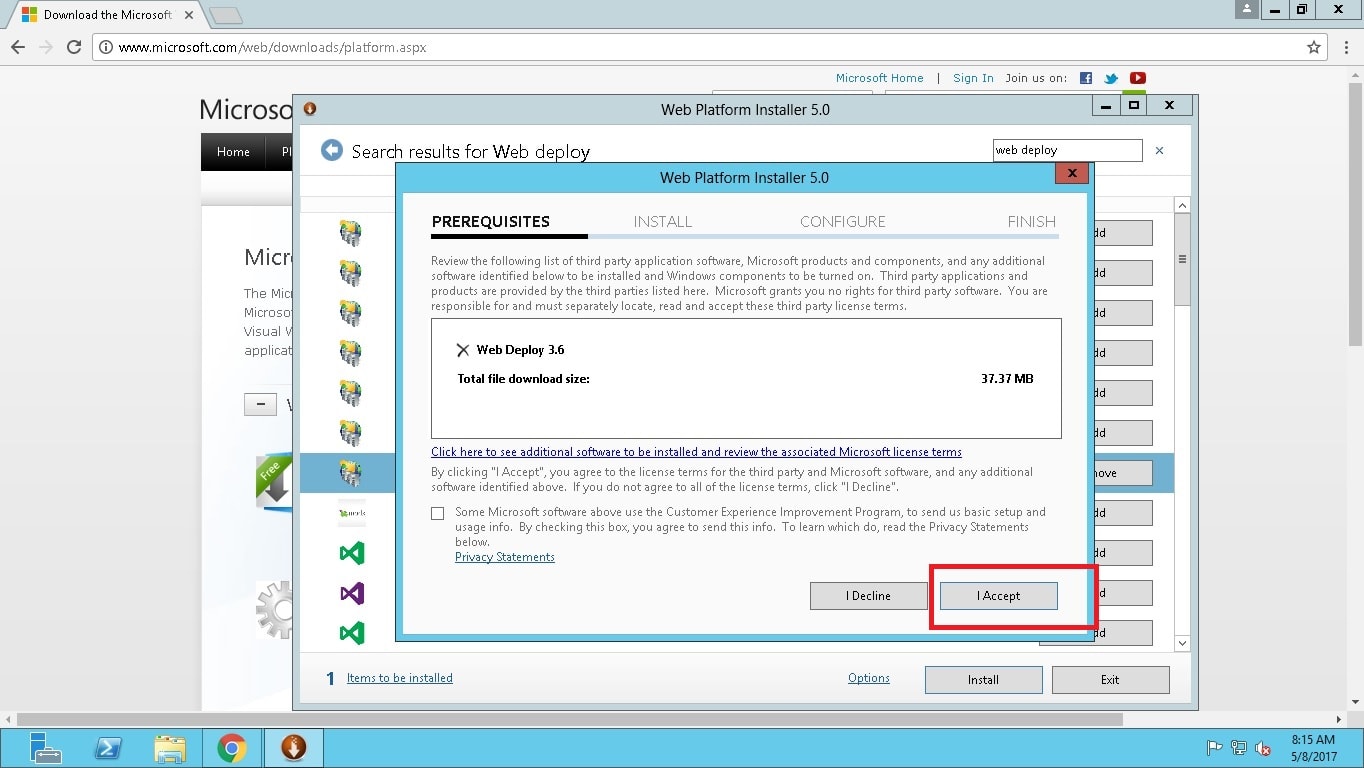The image size is (1364, 768).
Task: Click the green-text logo list icon above Visual Studio
Action: point(351,513)
